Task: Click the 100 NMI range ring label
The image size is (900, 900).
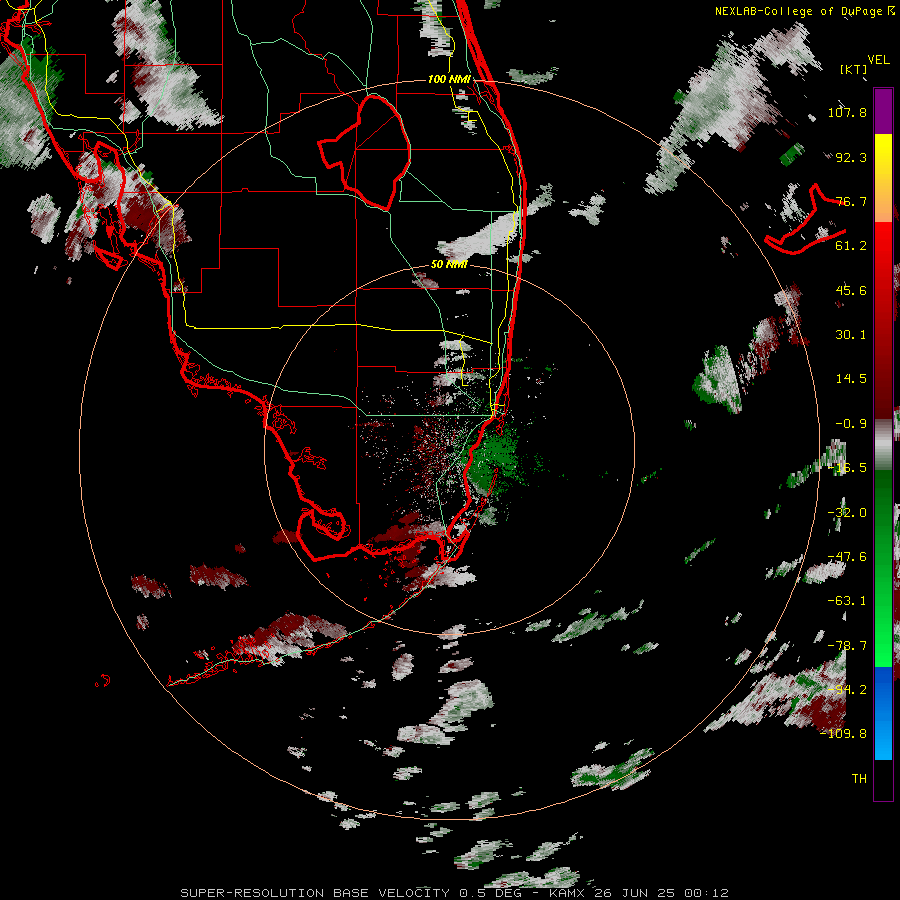Action: point(449,79)
